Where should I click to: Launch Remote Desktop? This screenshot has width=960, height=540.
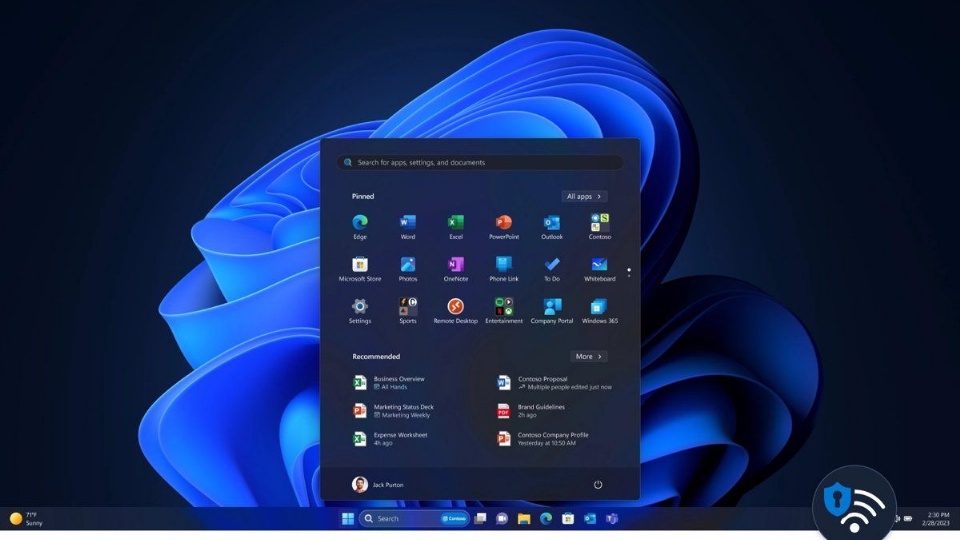coord(456,311)
